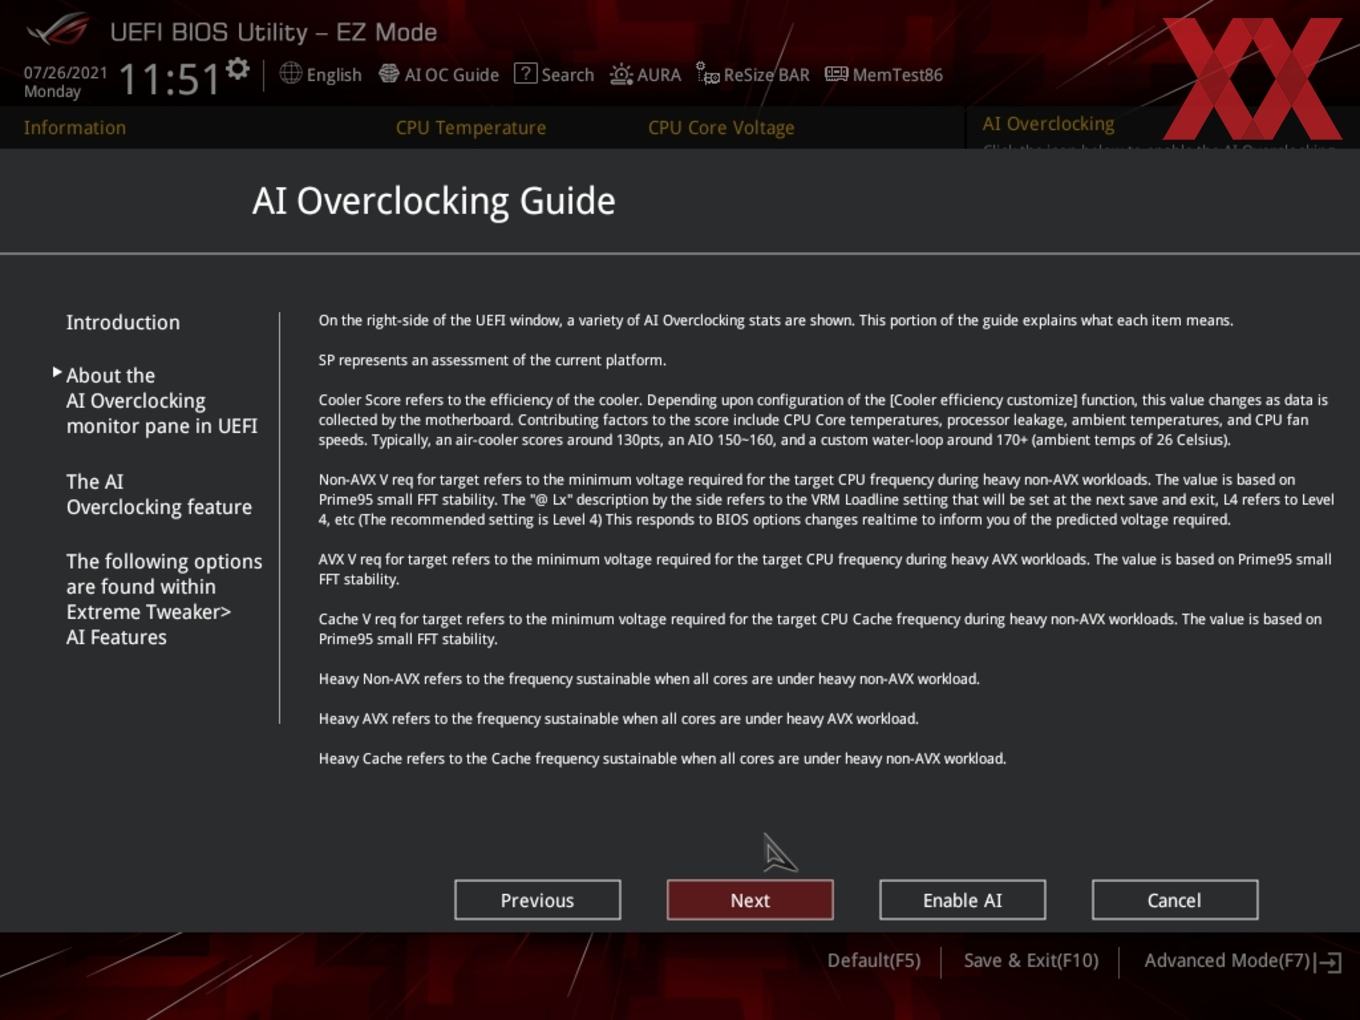Click Save & Exit(F10)
1360x1020 pixels.
(1031, 960)
